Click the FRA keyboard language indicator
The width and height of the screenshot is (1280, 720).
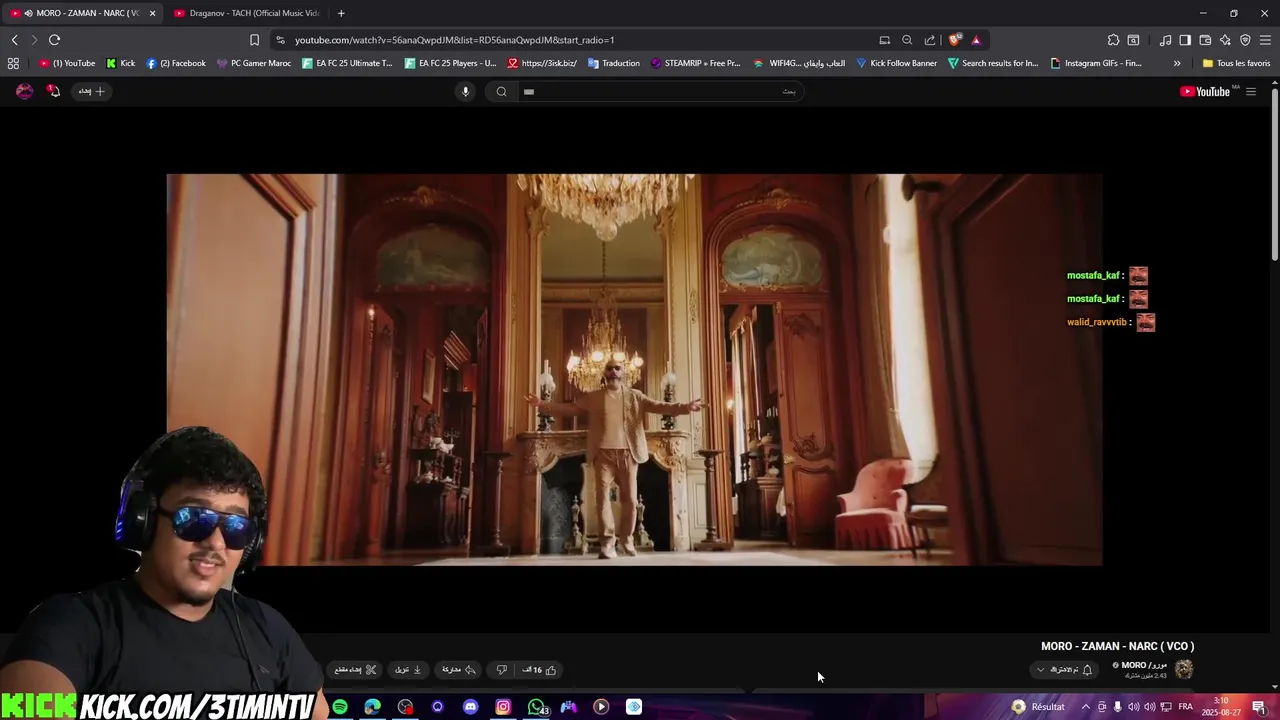[1186, 707]
